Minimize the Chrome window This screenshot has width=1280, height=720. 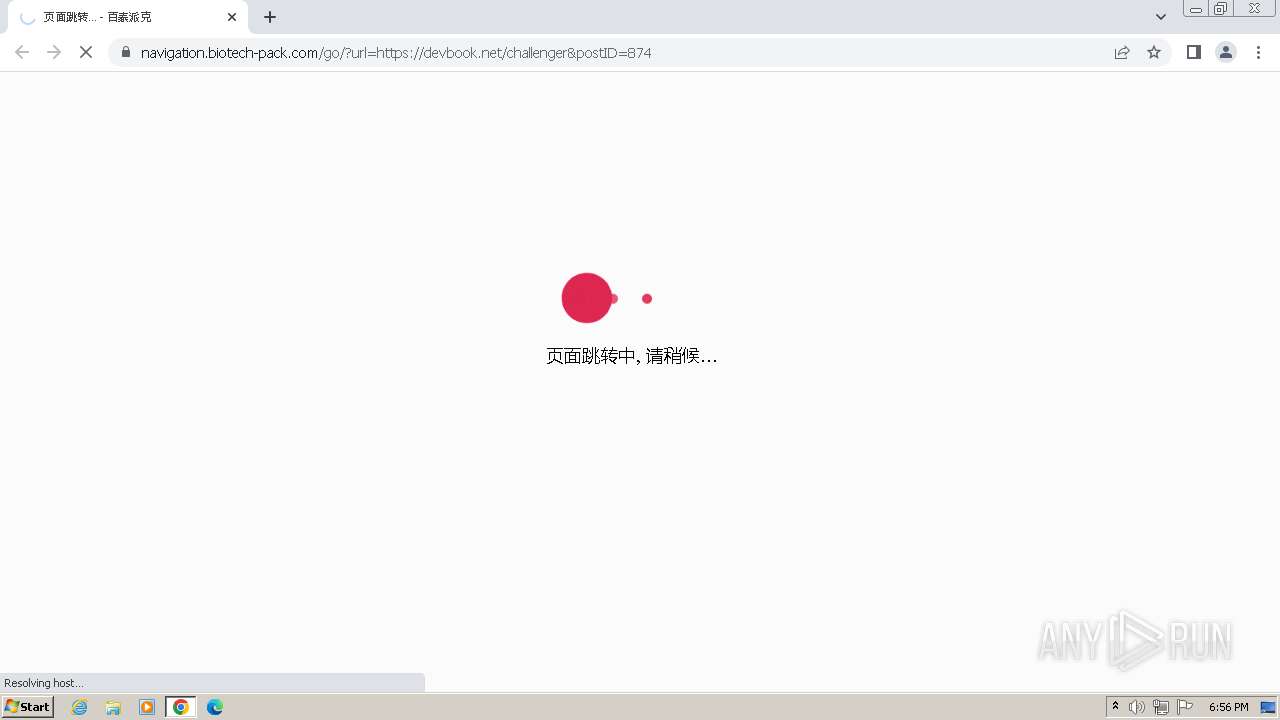point(1196,9)
